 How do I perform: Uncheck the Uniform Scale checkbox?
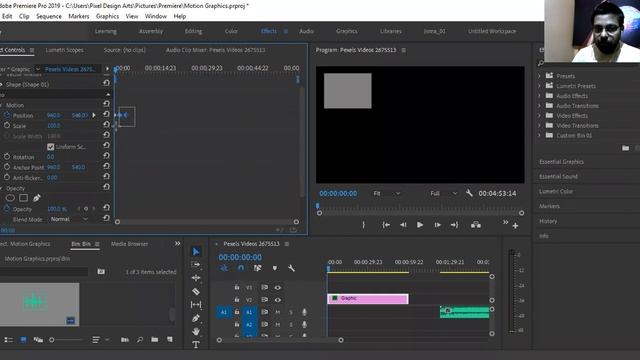coord(51,147)
